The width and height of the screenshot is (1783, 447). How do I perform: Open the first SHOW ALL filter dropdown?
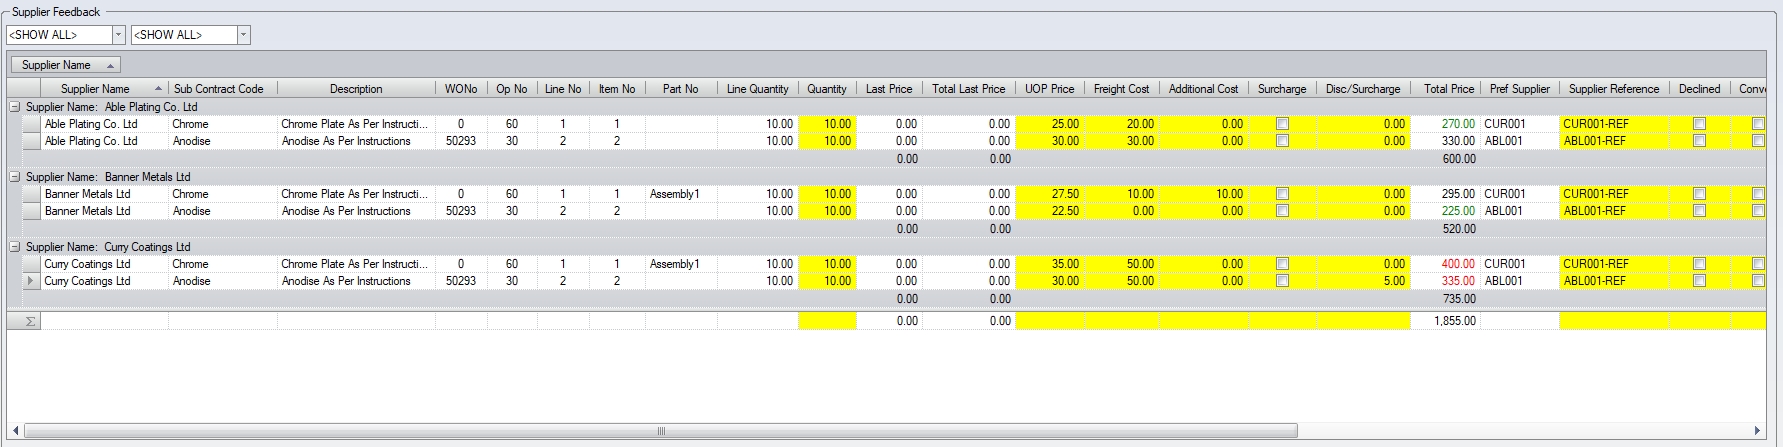(x=118, y=35)
